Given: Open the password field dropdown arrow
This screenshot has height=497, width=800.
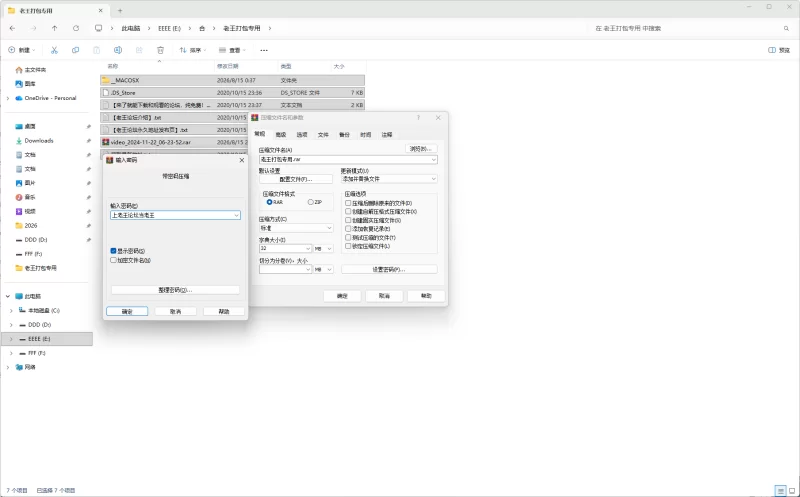Looking at the screenshot, I should [236, 215].
